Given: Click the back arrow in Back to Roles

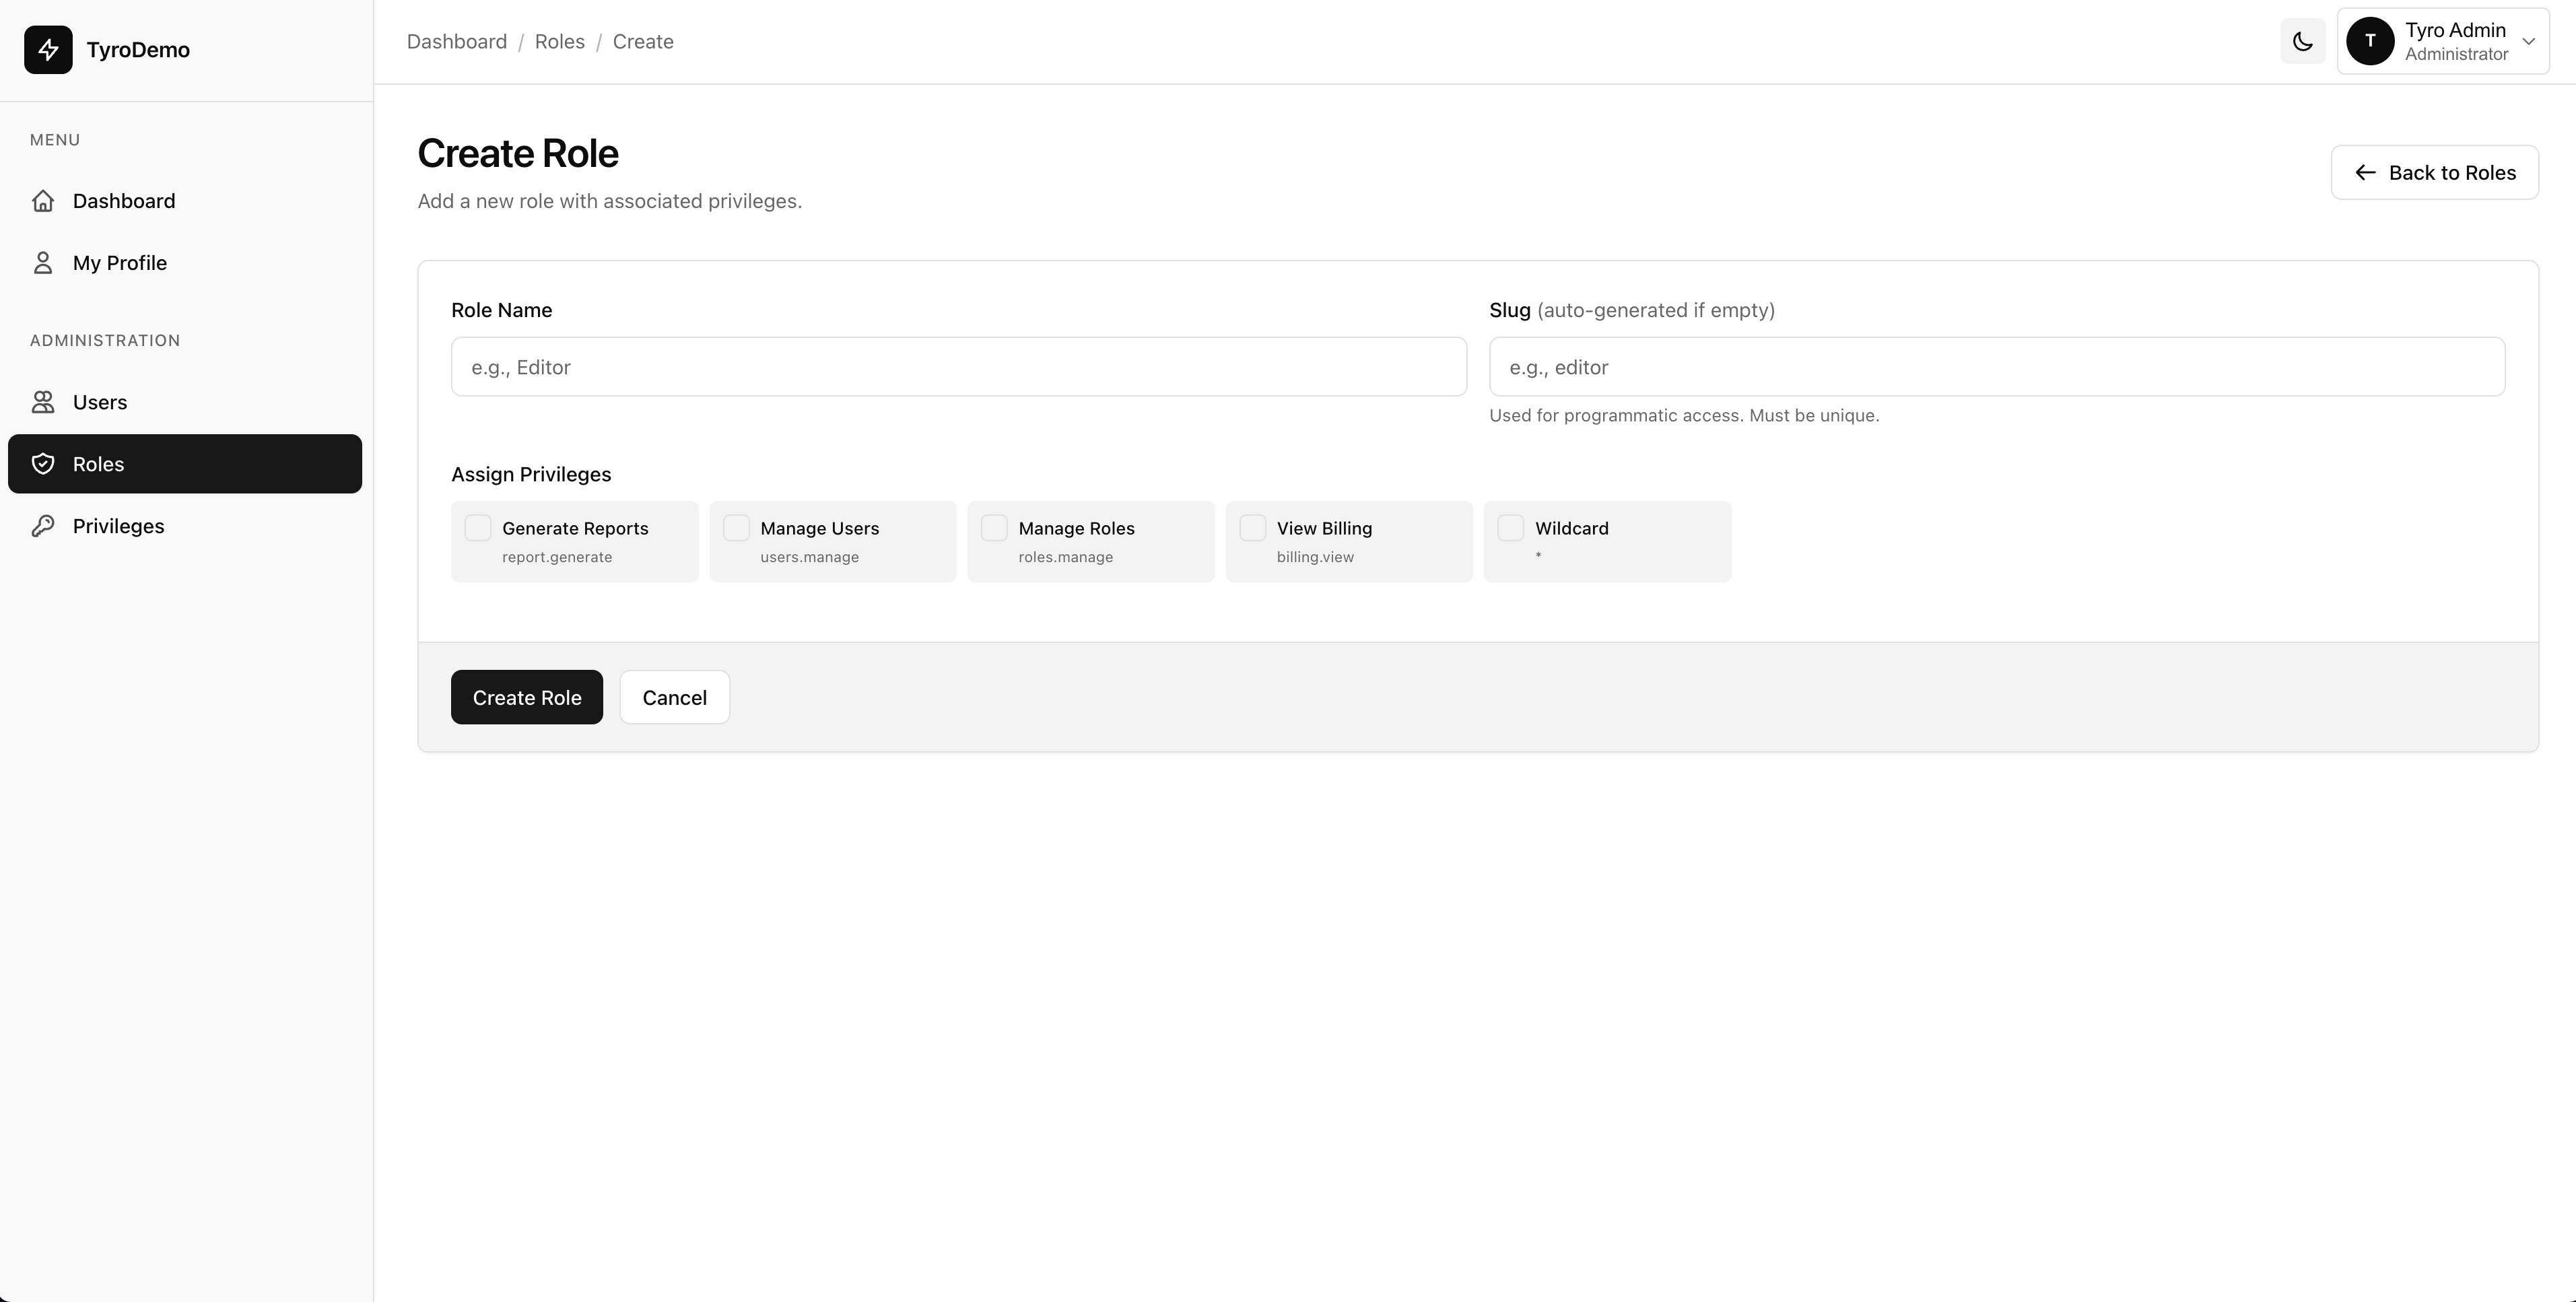Looking at the screenshot, I should 2365,172.
